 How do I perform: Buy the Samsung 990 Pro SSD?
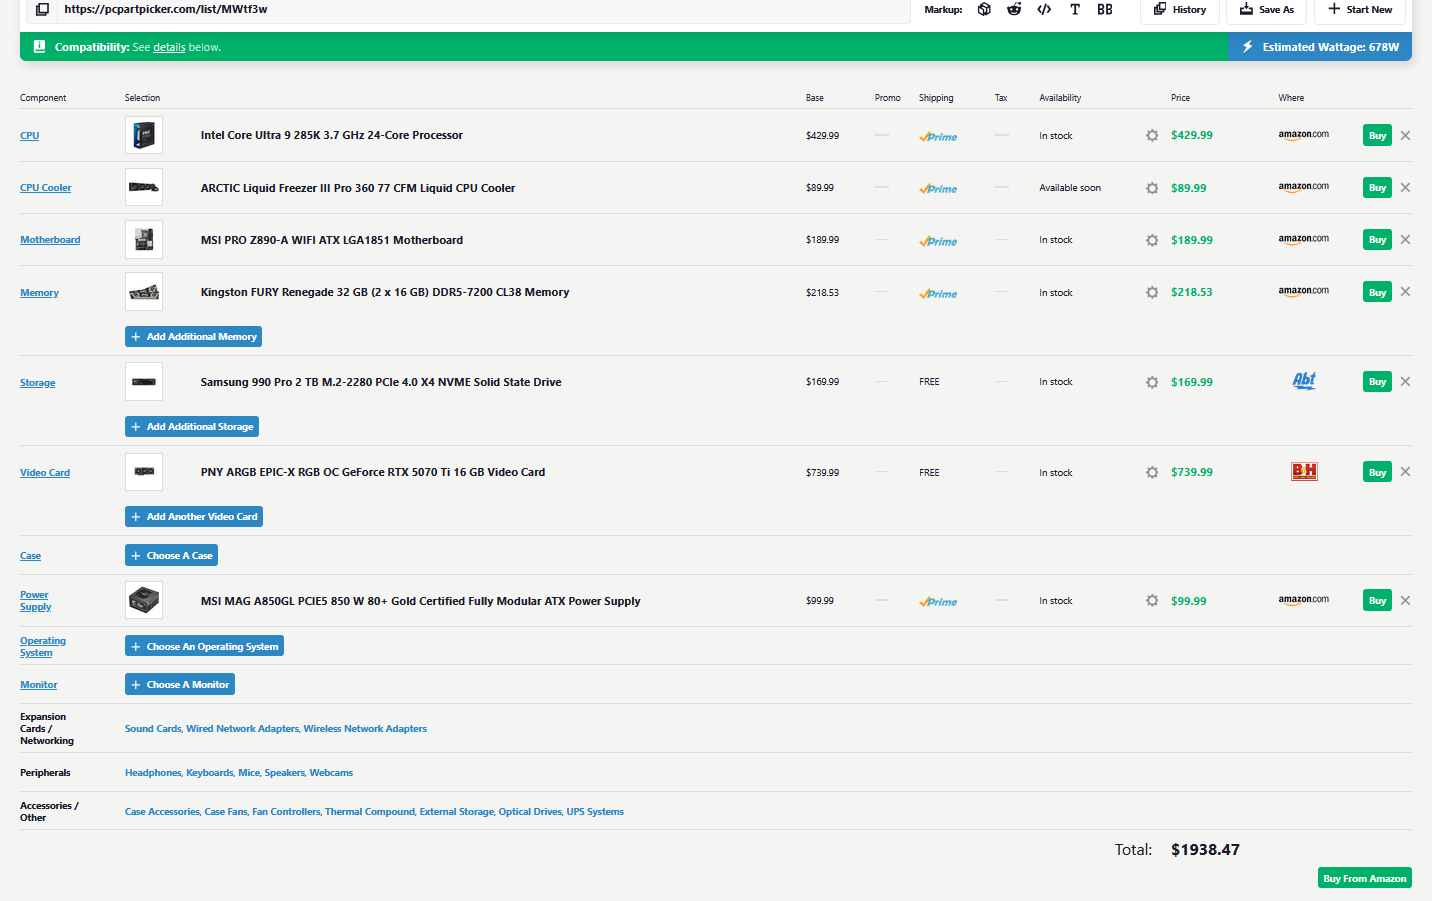(x=1377, y=381)
